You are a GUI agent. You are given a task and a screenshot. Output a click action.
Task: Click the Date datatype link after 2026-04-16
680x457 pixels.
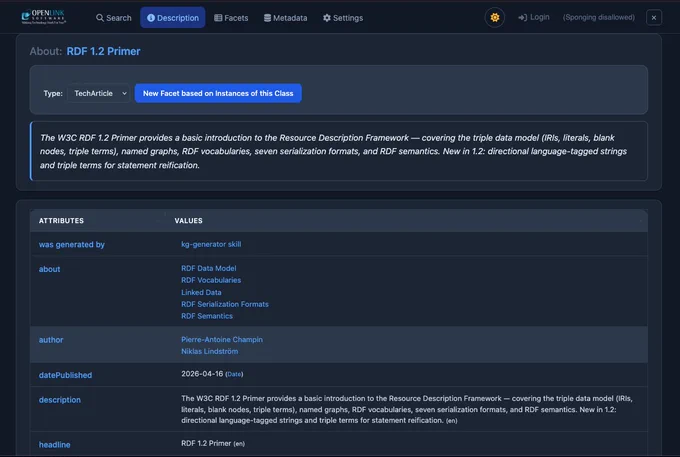point(234,374)
